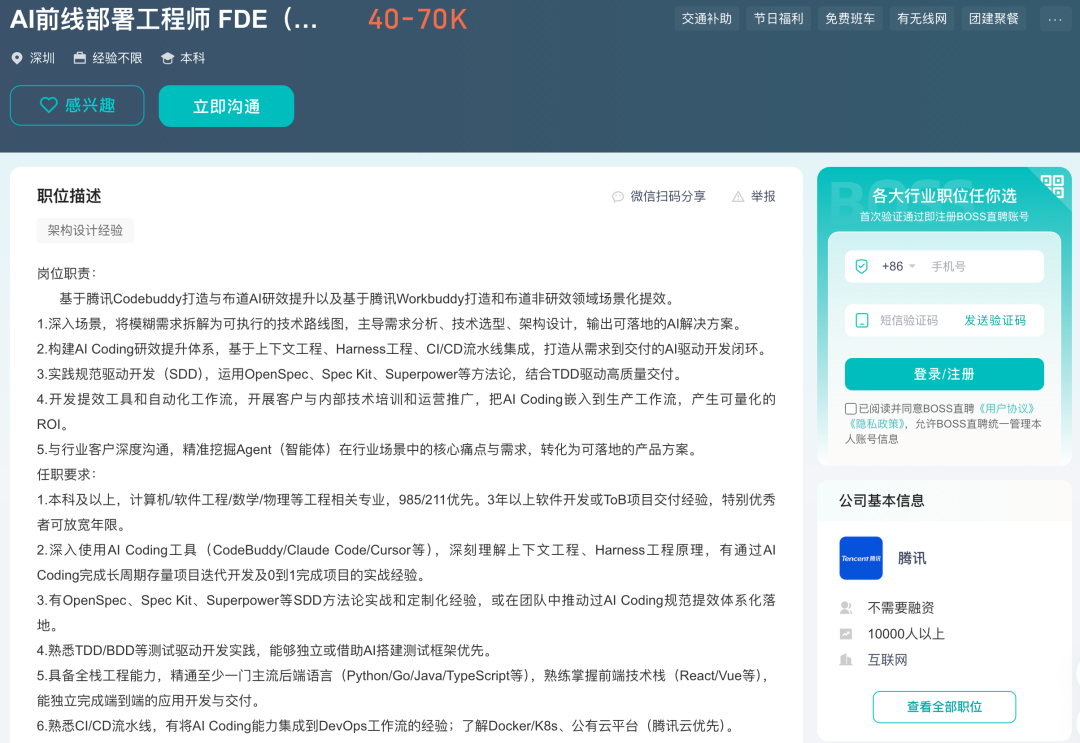This screenshot has width=1080, height=743.
Task: Click the 免费班车 benefit tag
Action: (x=850, y=19)
